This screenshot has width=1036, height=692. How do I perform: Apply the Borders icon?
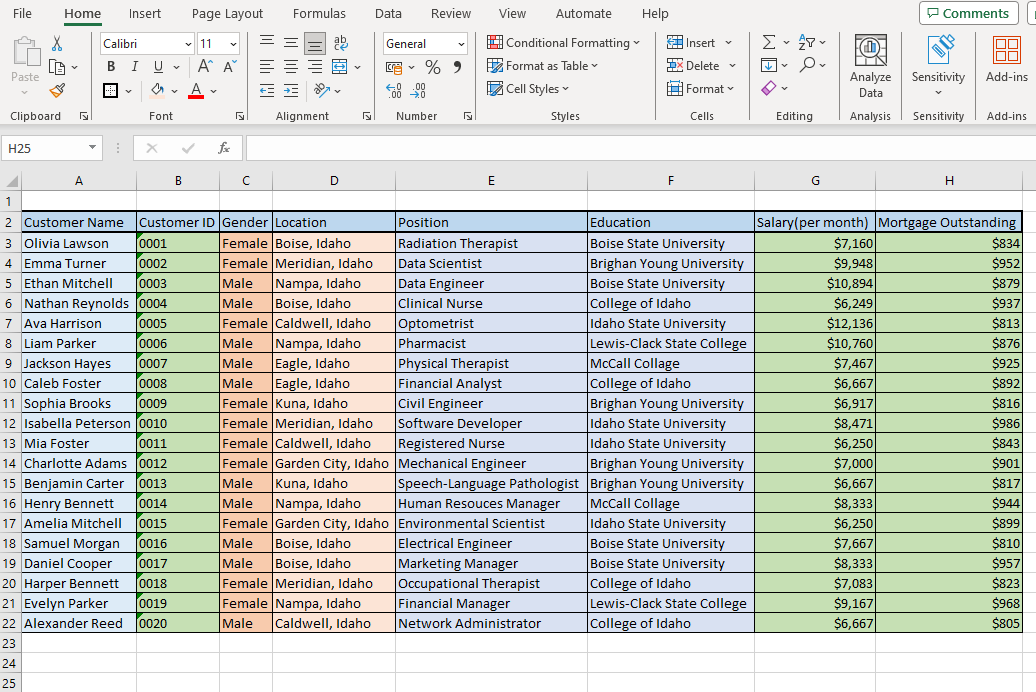[x=111, y=91]
